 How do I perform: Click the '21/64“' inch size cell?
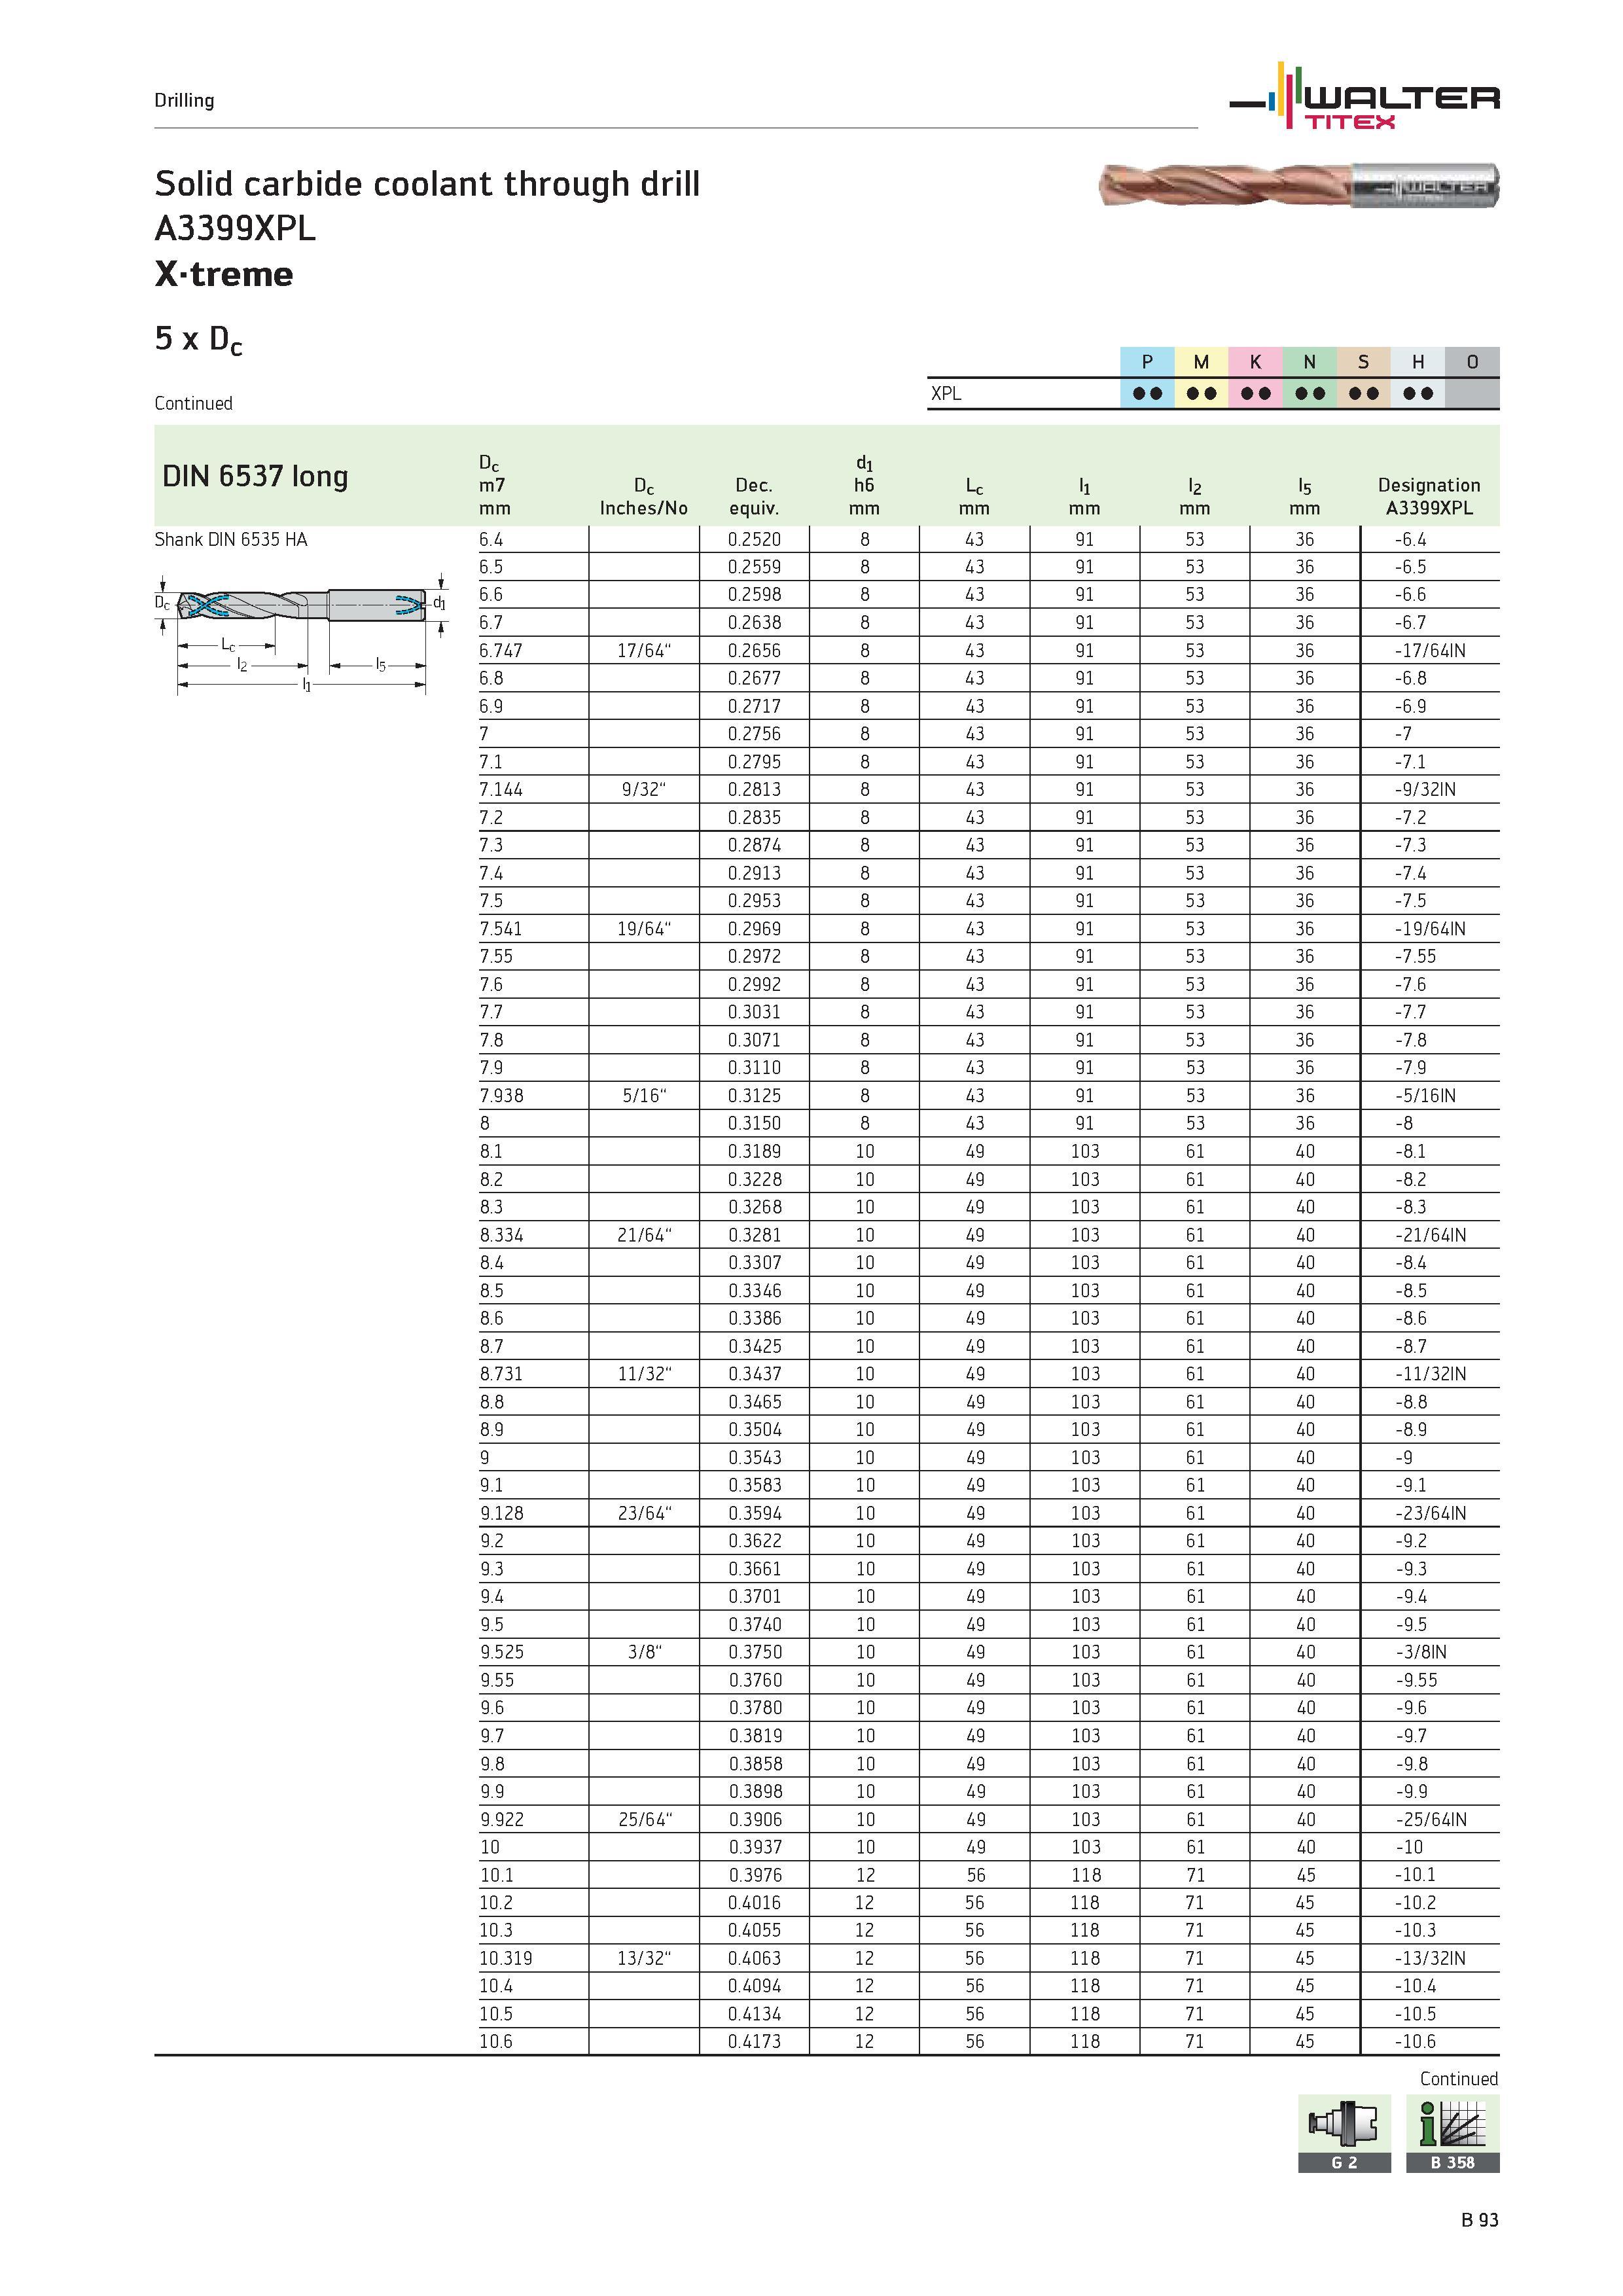[644, 1236]
